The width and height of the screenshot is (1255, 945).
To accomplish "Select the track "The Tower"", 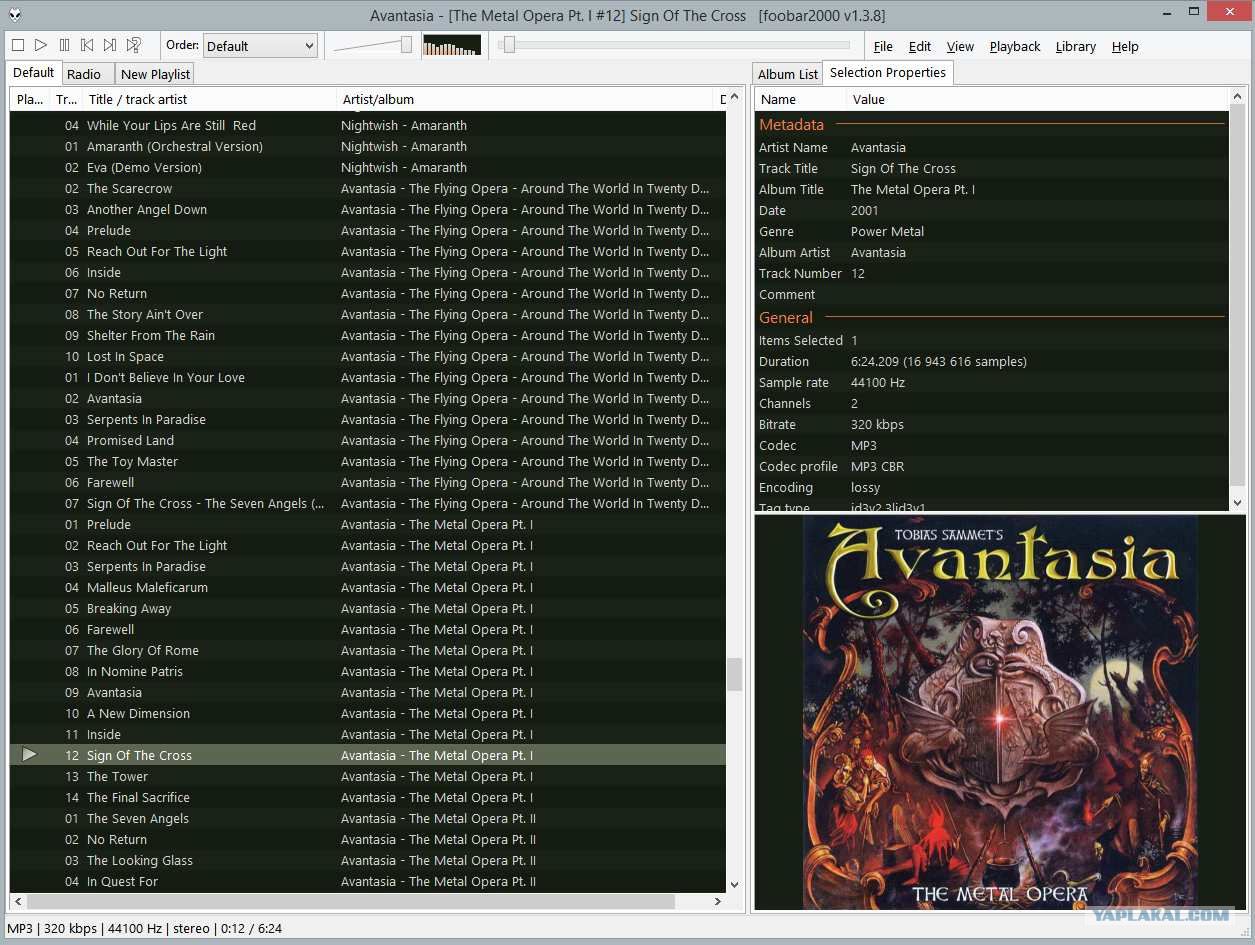I will (x=117, y=777).
